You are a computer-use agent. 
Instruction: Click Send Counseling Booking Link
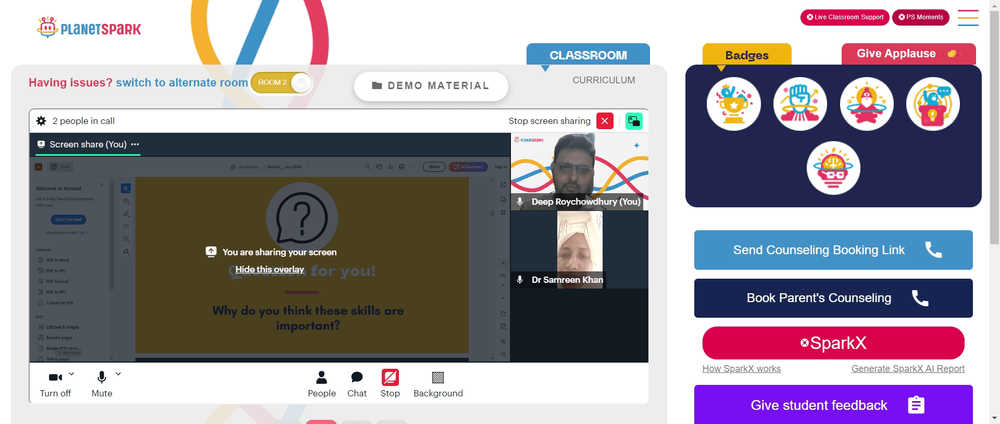point(833,250)
